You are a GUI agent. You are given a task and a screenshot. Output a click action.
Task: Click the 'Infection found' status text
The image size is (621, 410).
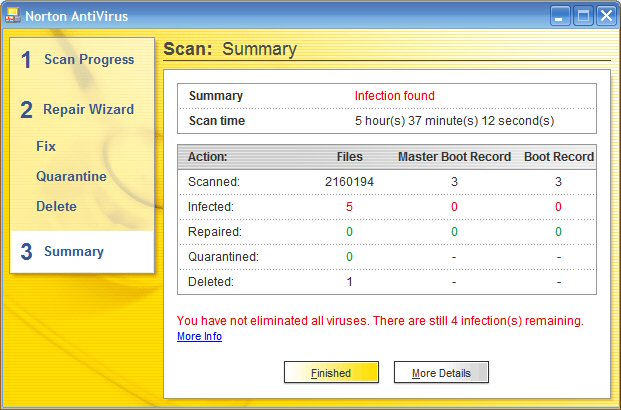click(394, 95)
